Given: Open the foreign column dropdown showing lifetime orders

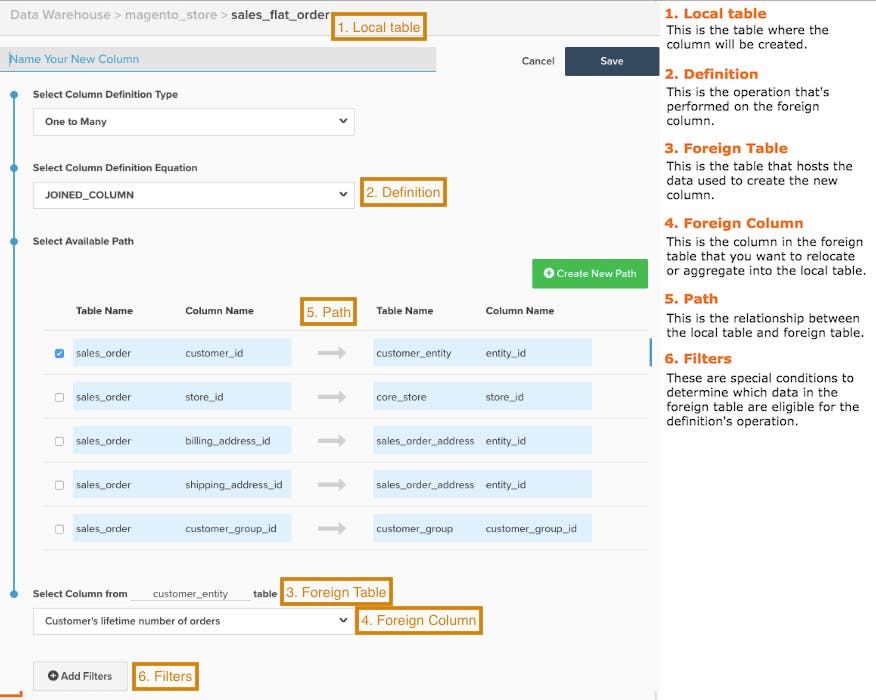Looking at the screenshot, I should point(193,621).
